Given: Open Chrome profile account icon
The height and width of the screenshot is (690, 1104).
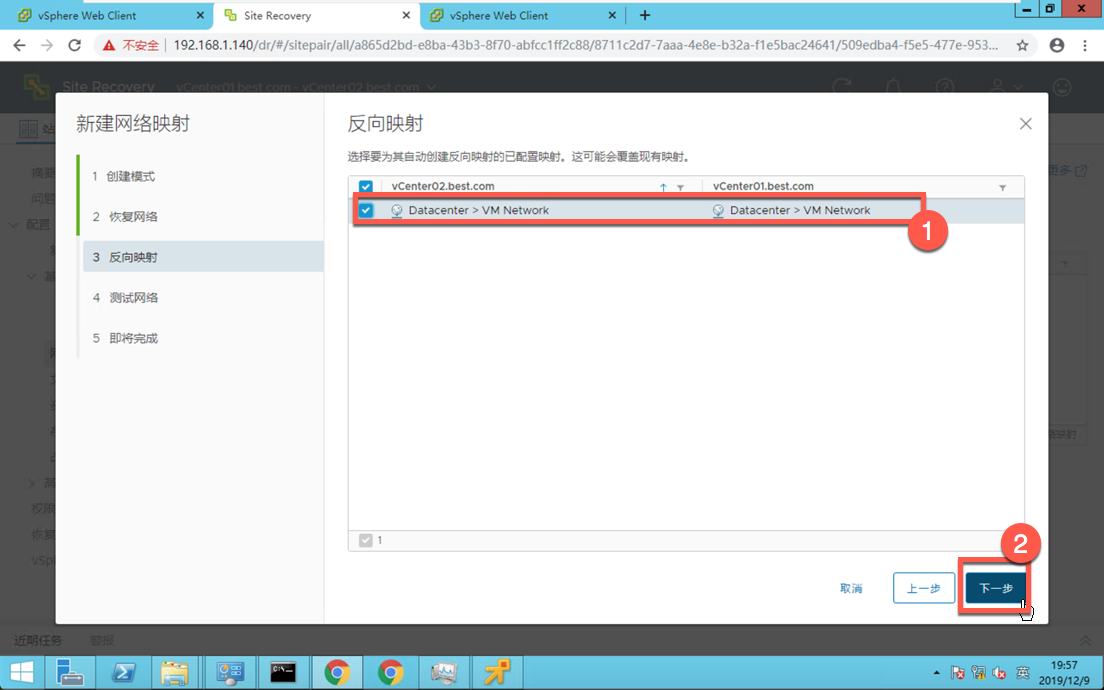Looking at the screenshot, I should pyautogui.click(x=1057, y=45).
